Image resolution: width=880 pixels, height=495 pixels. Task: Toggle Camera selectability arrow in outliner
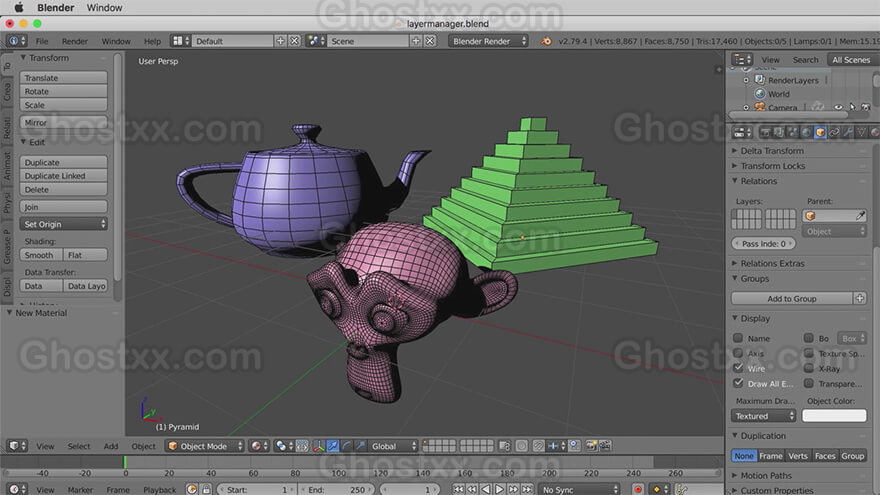852,107
